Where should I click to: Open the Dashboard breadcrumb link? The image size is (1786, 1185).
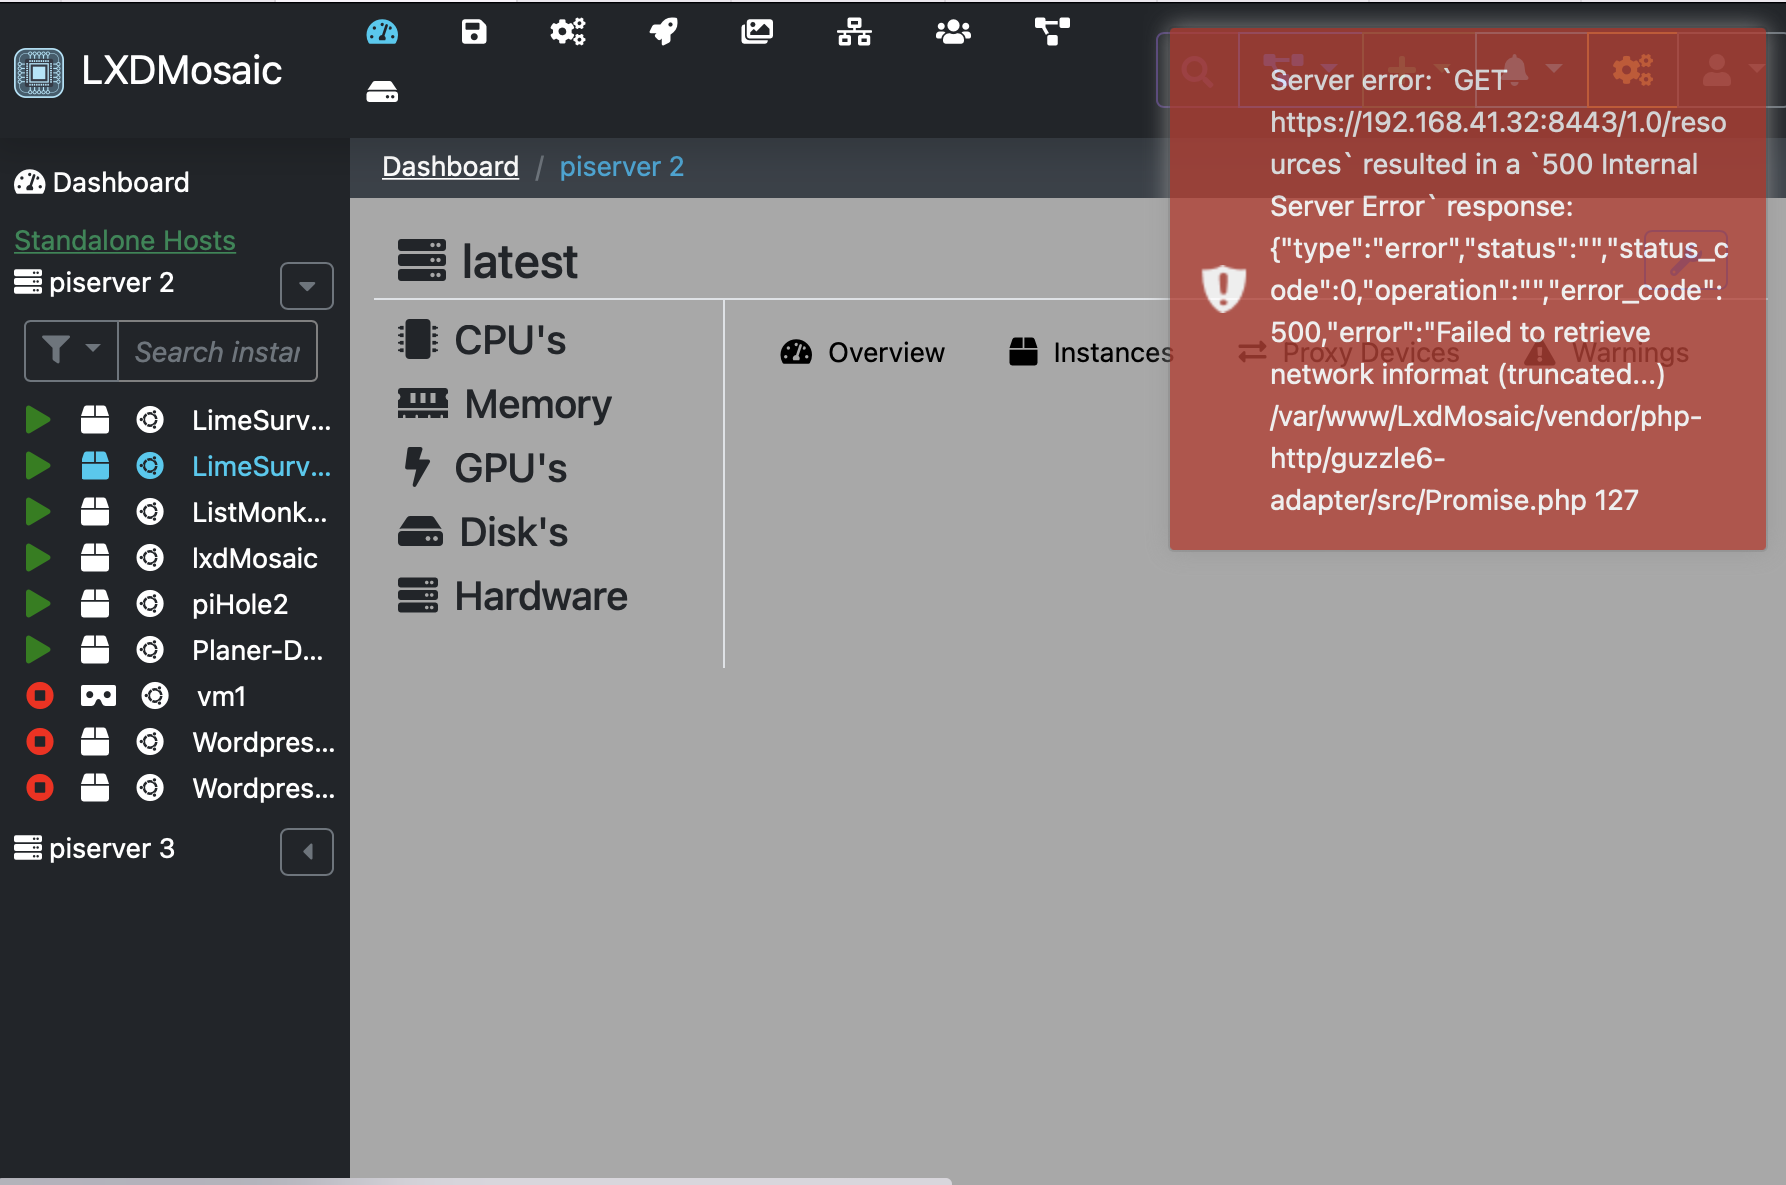450,166
